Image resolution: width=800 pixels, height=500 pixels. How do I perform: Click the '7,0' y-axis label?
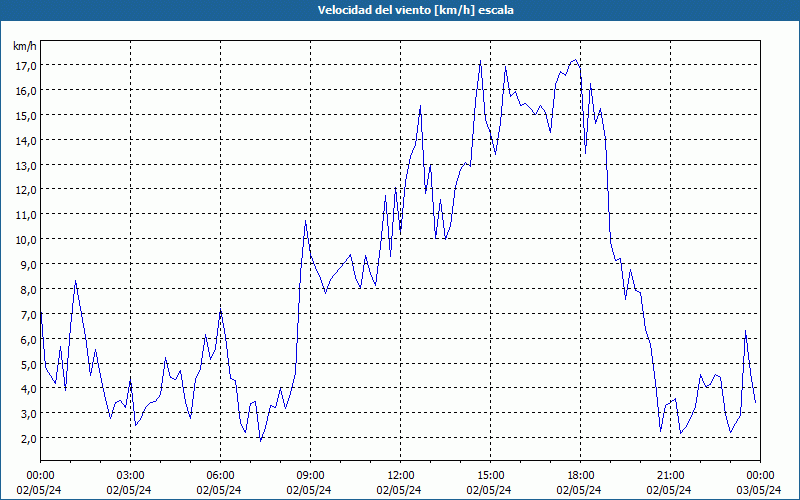pos(28,314)
